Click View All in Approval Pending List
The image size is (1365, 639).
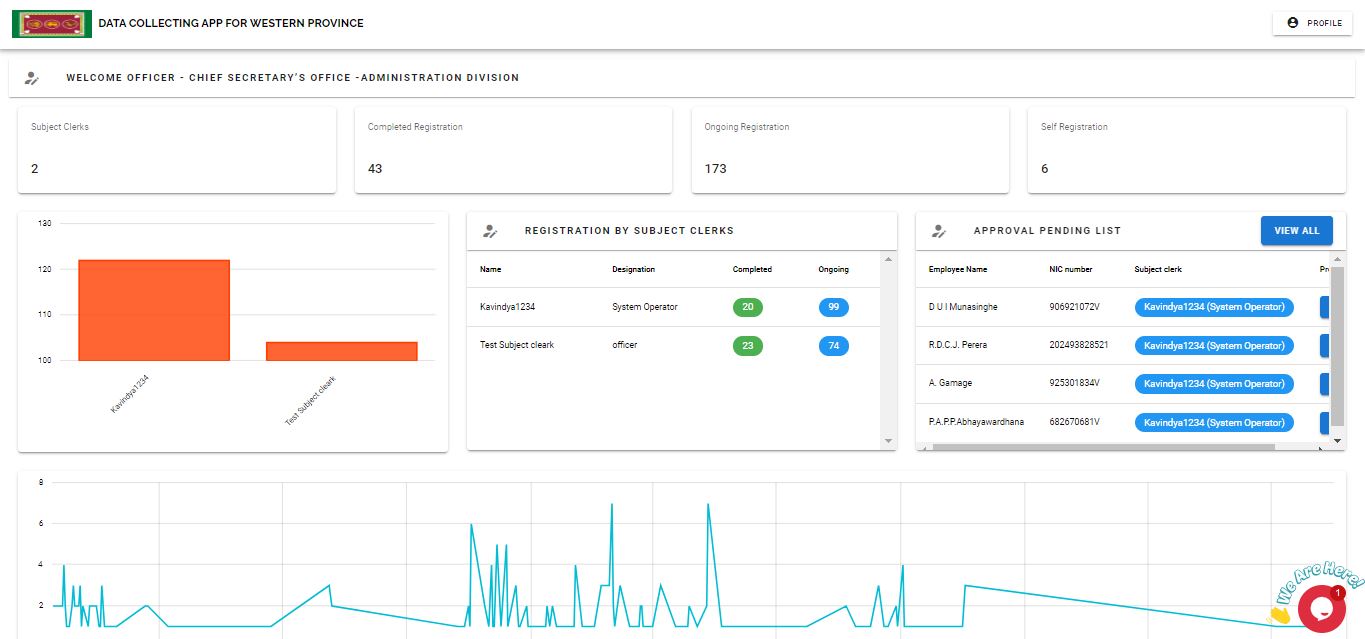coord(1297,231)
